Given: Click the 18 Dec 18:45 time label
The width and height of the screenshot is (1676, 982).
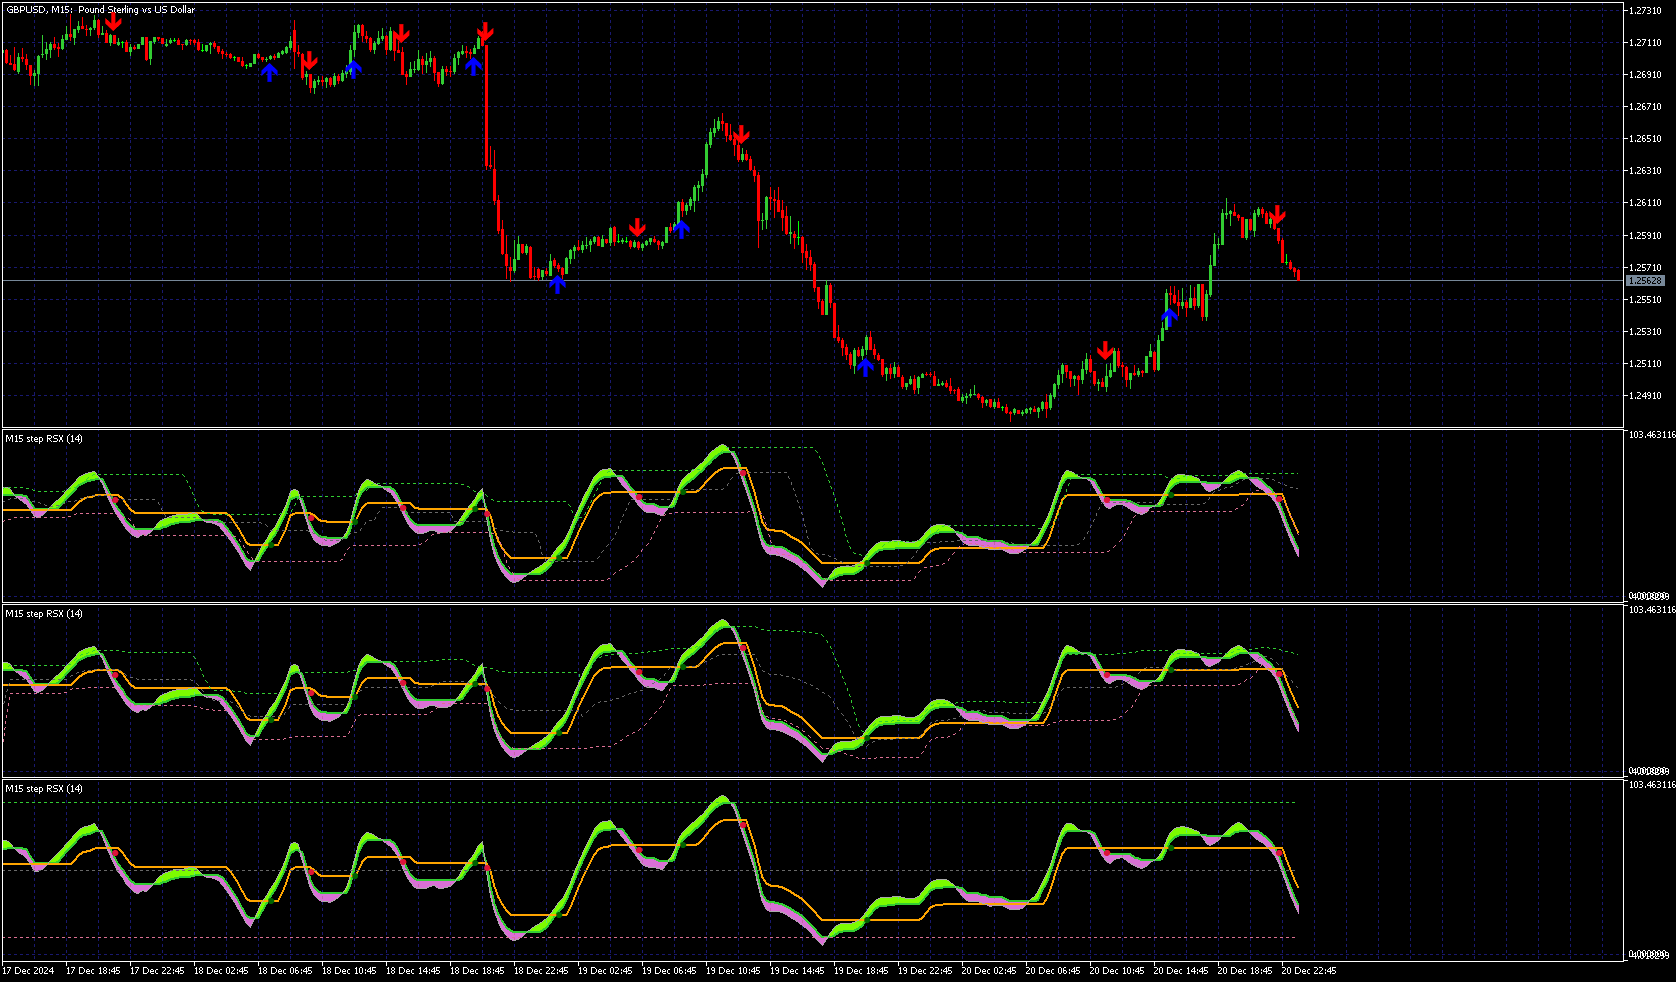Looking at the screenshot, I should [477, 970].
